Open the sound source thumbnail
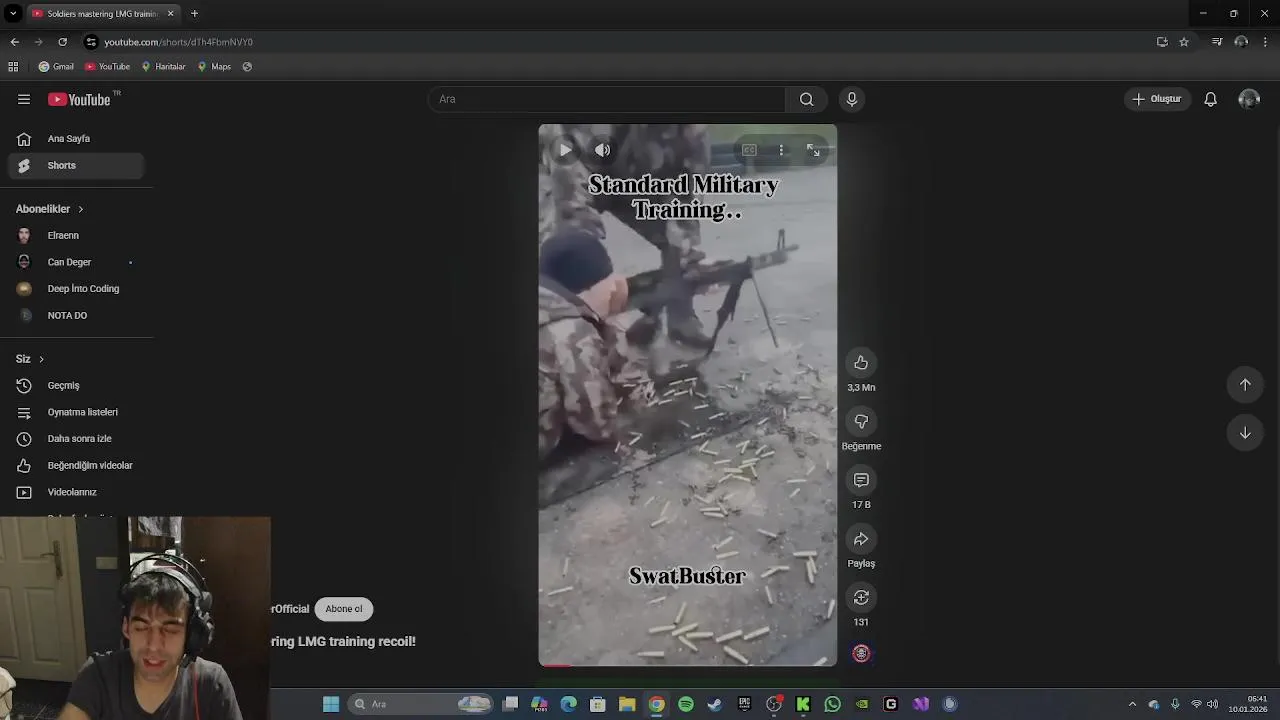The width and height of the screenshot is (1280, 720). [861, 653]
